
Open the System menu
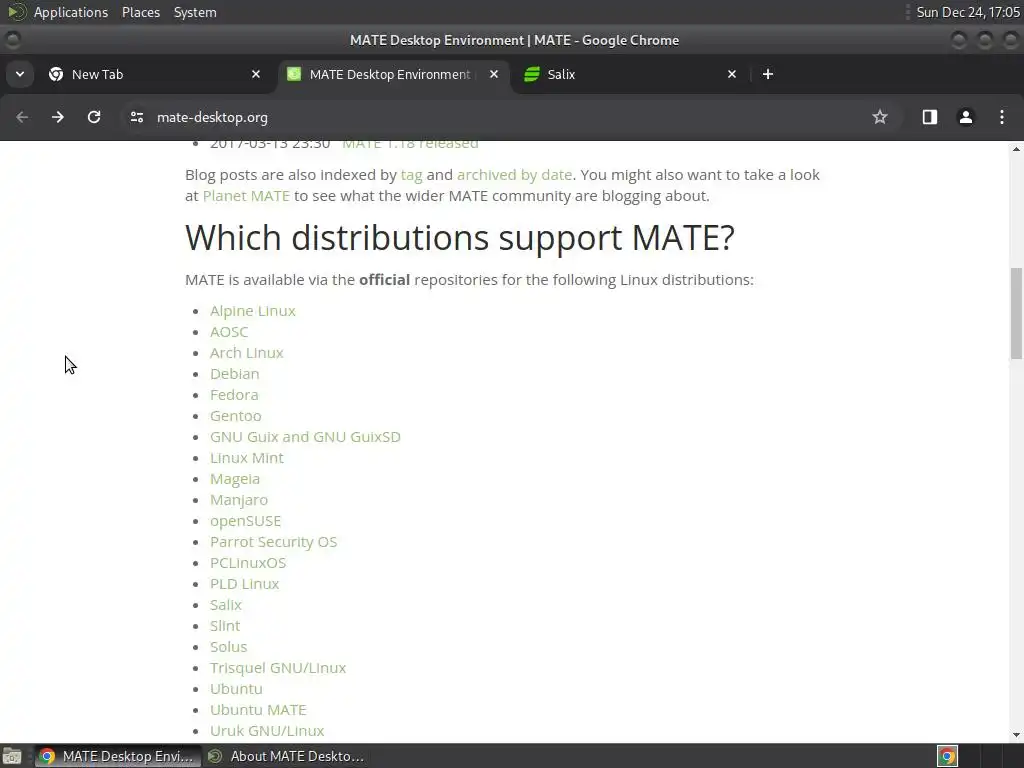(x=195, y=12)
